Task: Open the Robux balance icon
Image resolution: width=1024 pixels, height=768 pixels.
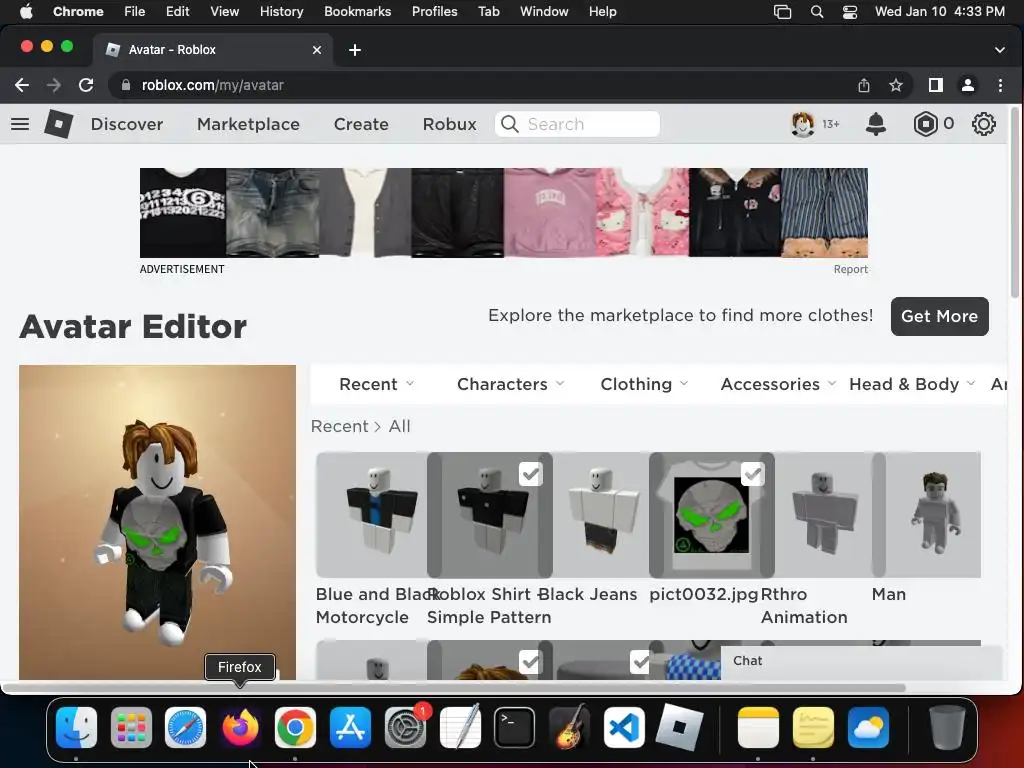Action: click(925, 124)
